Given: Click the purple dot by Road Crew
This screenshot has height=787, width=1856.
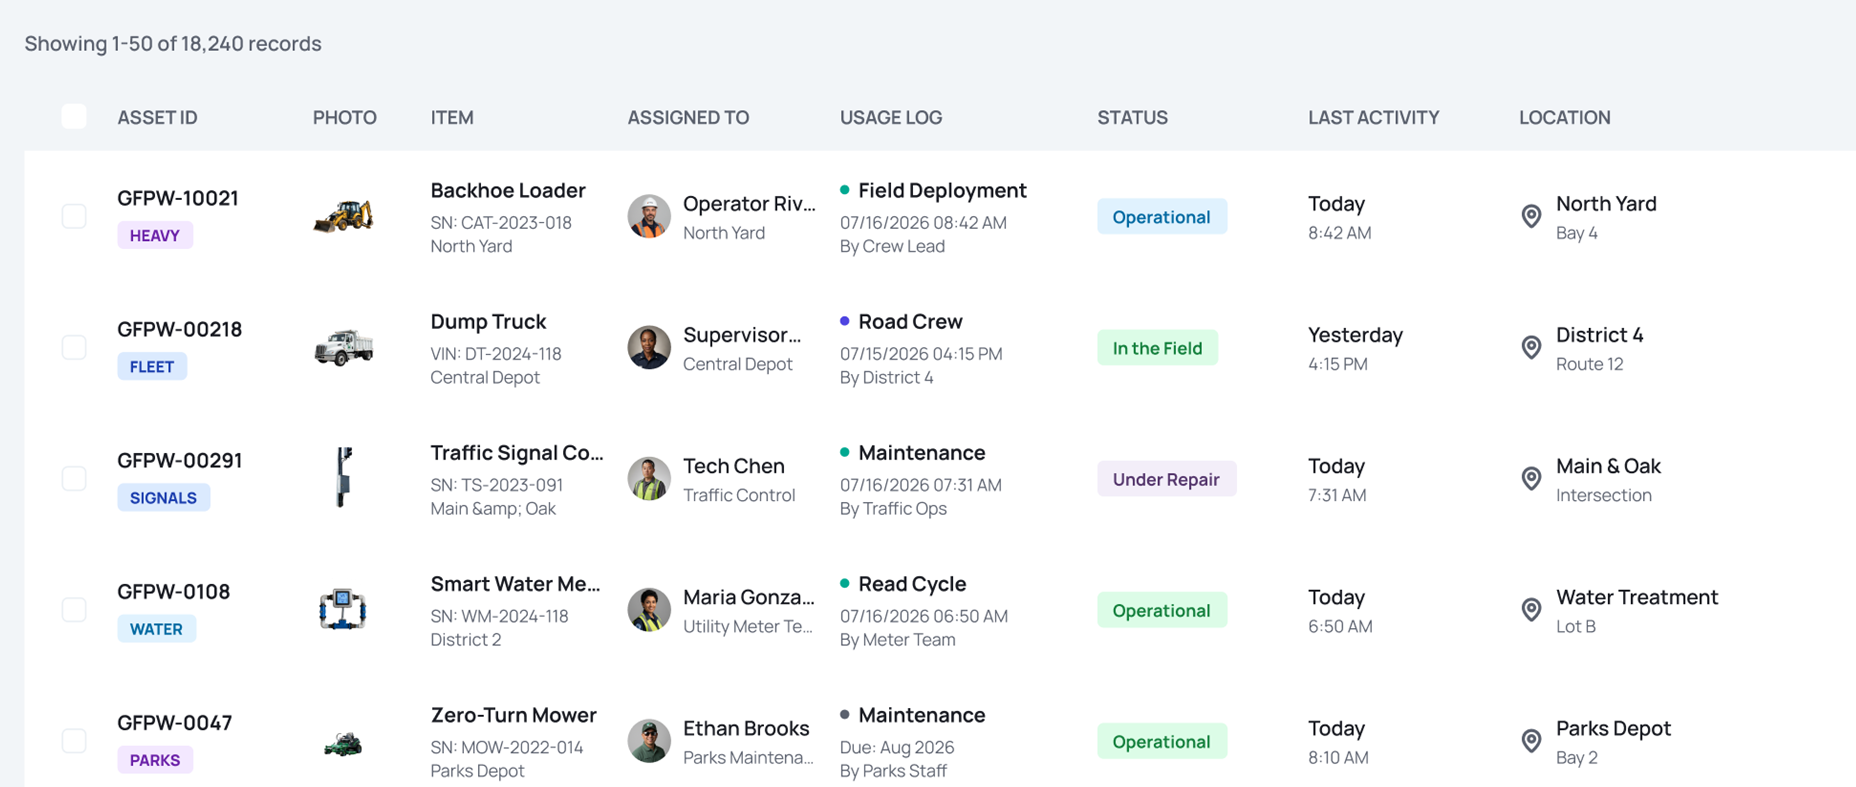Looking at the screenshot, I should pos(845,321).
